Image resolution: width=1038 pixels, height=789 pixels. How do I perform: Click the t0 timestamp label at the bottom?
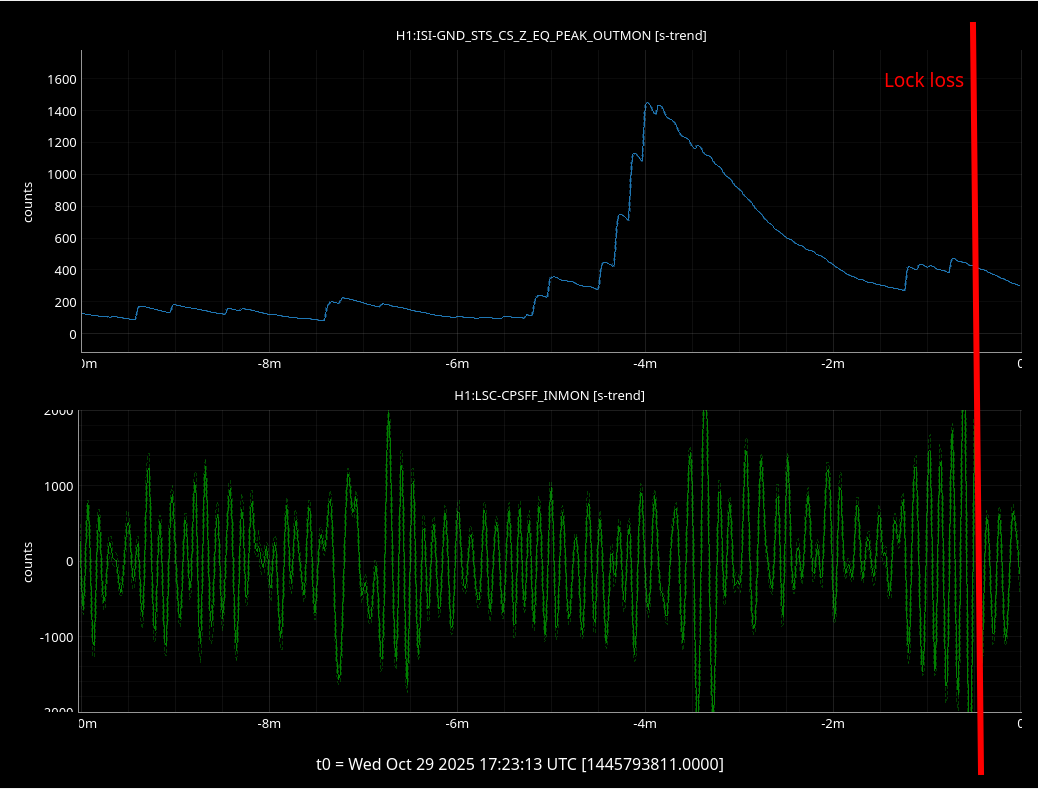[519, 764]
